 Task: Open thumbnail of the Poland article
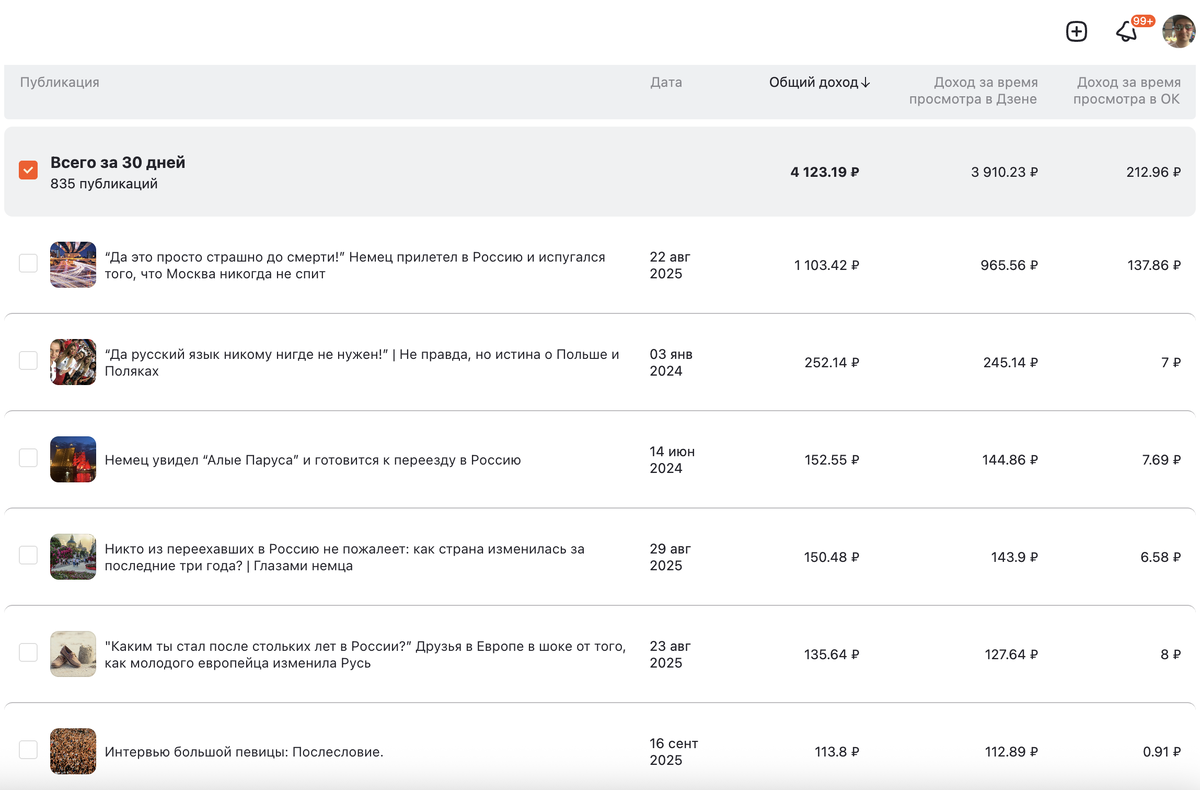pos(73,361)
